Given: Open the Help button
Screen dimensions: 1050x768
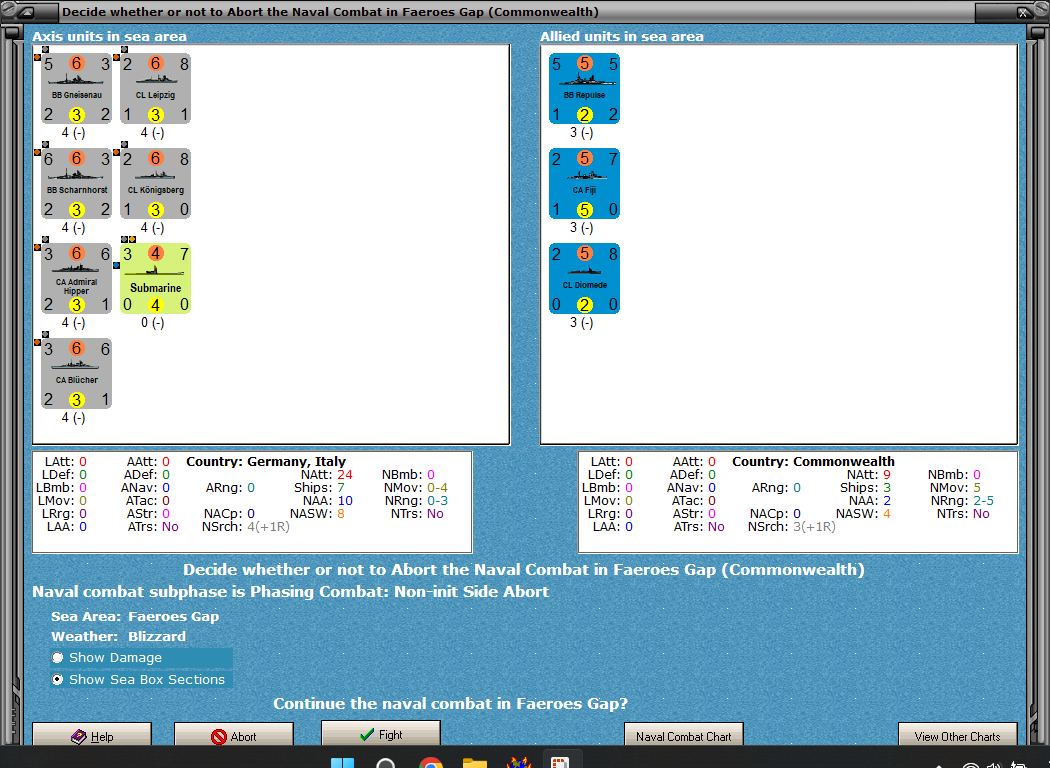Looking at the screenshot, I should pos(92,736).
